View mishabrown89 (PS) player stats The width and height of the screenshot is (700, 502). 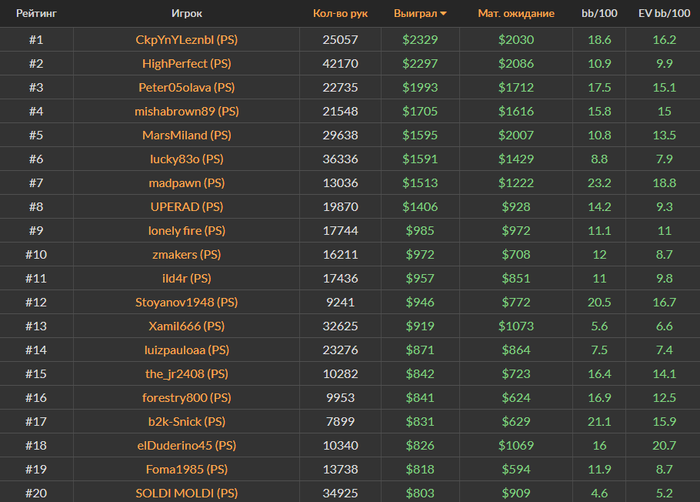click(187, 111)
